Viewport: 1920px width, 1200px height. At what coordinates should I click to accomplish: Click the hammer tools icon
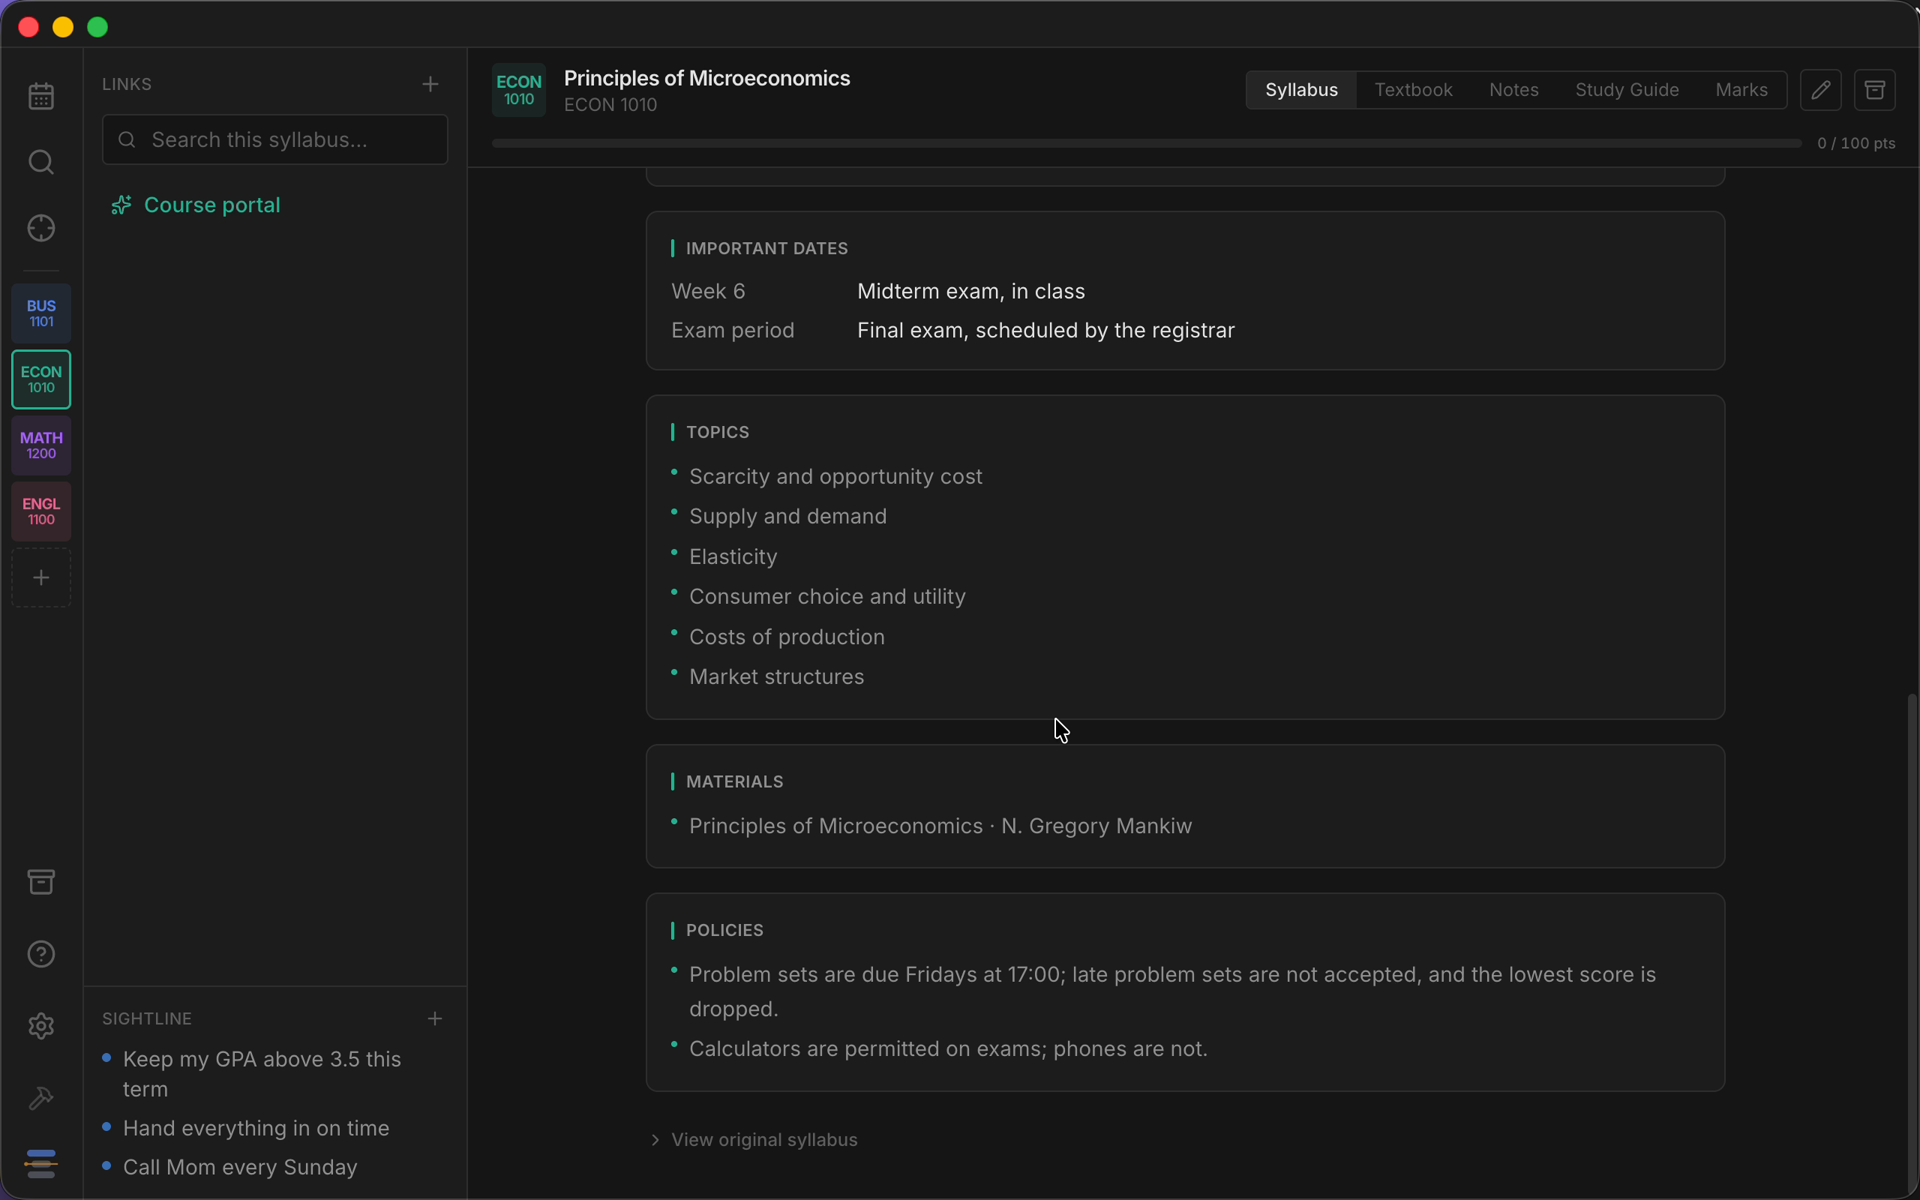point(41,1098)
